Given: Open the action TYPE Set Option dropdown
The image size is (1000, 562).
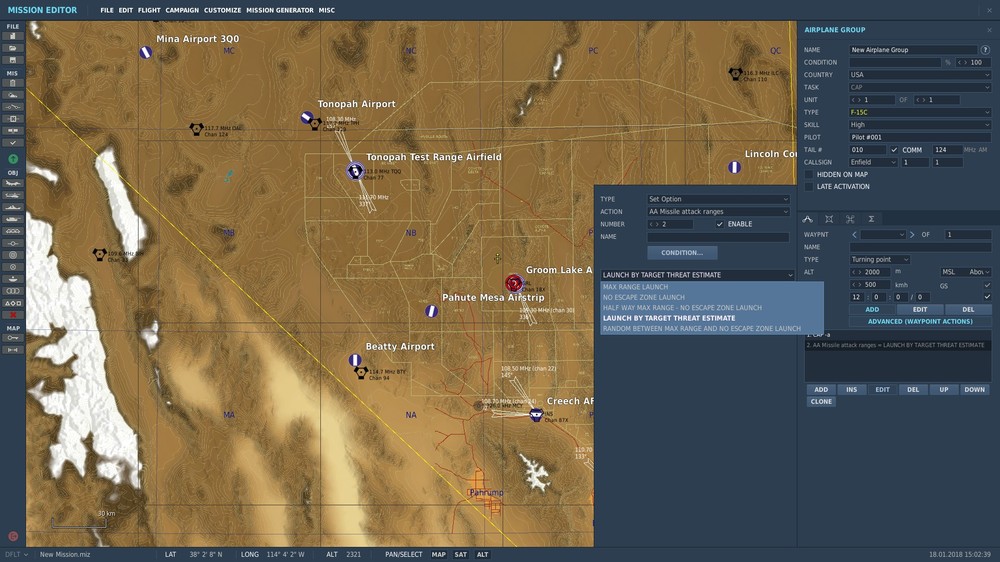Looking at the screenshot, I should tap(718, 199).
